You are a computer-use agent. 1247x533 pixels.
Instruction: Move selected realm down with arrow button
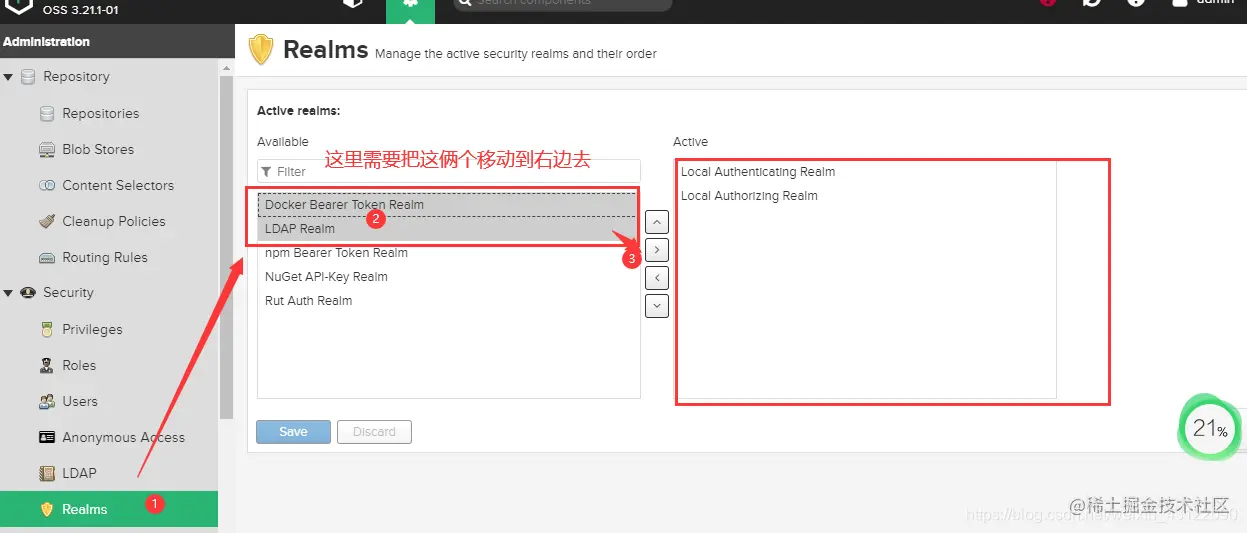657,306
